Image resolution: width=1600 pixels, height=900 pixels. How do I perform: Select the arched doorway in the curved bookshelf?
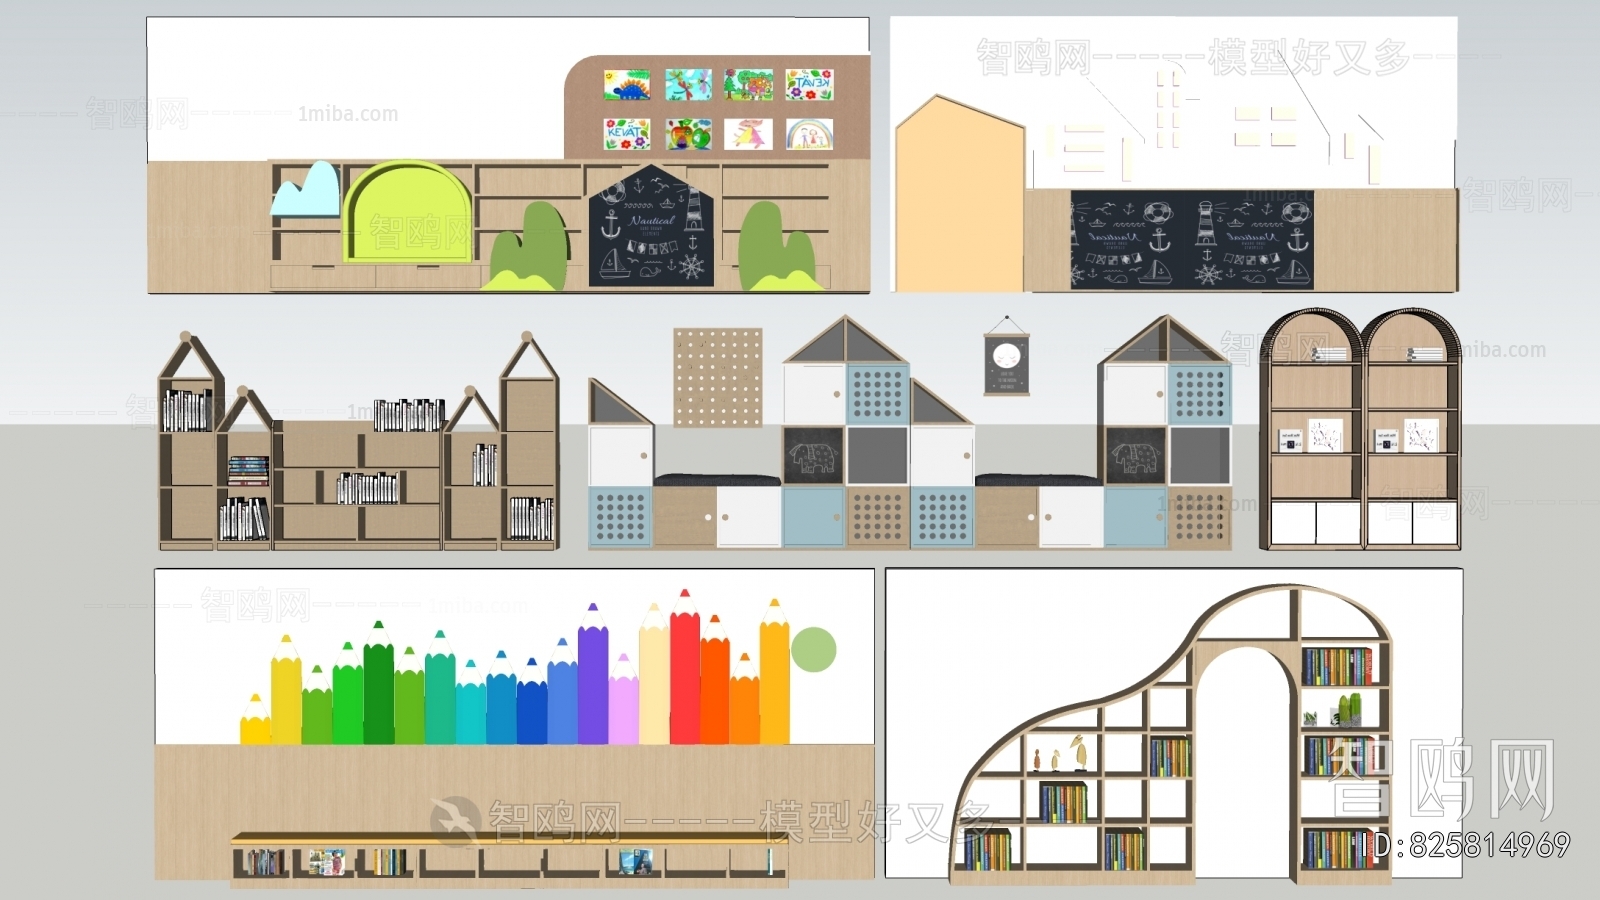pos(1246,760)
